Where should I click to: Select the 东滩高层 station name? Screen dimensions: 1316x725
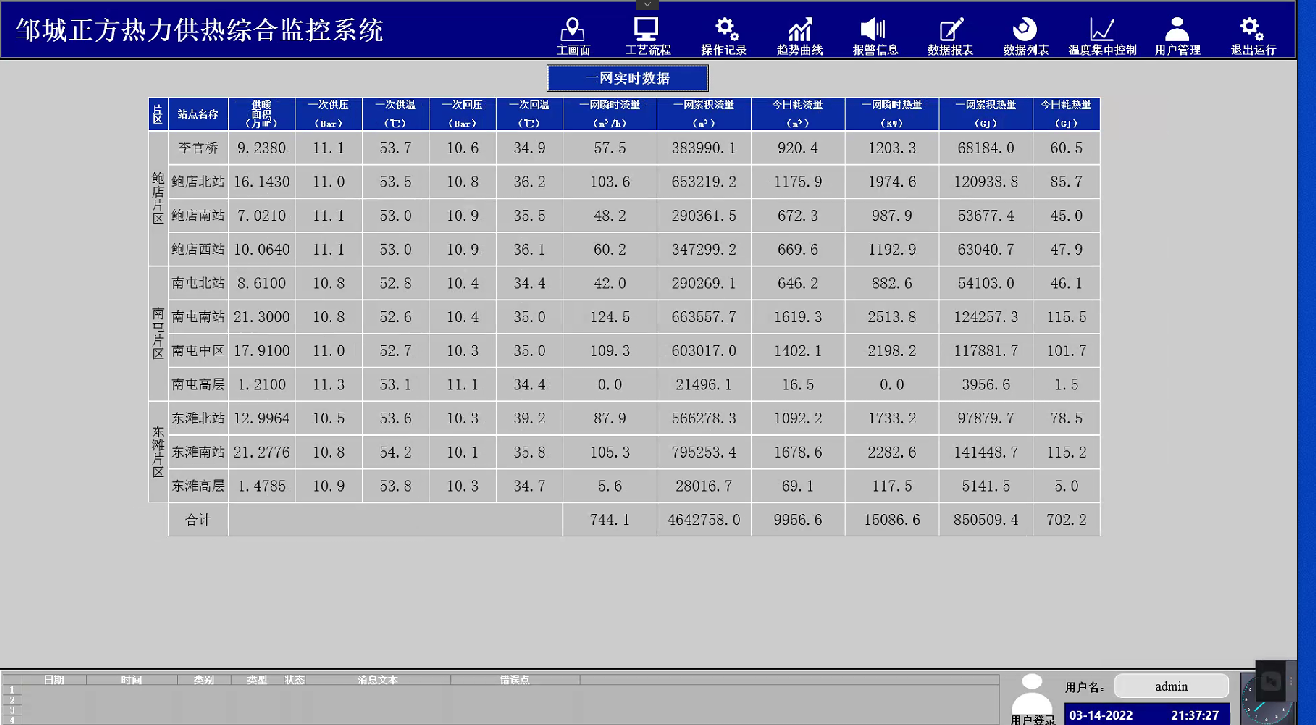(x=198, y=487)
